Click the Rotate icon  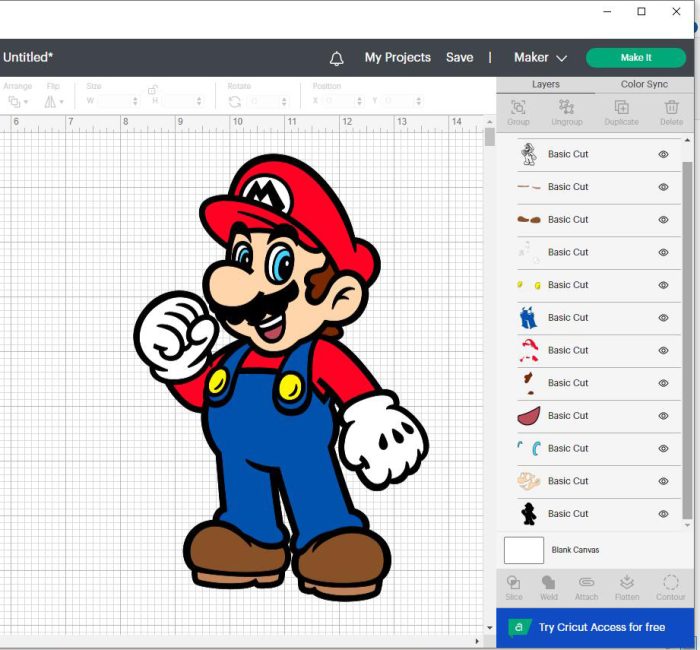(234, 102)
